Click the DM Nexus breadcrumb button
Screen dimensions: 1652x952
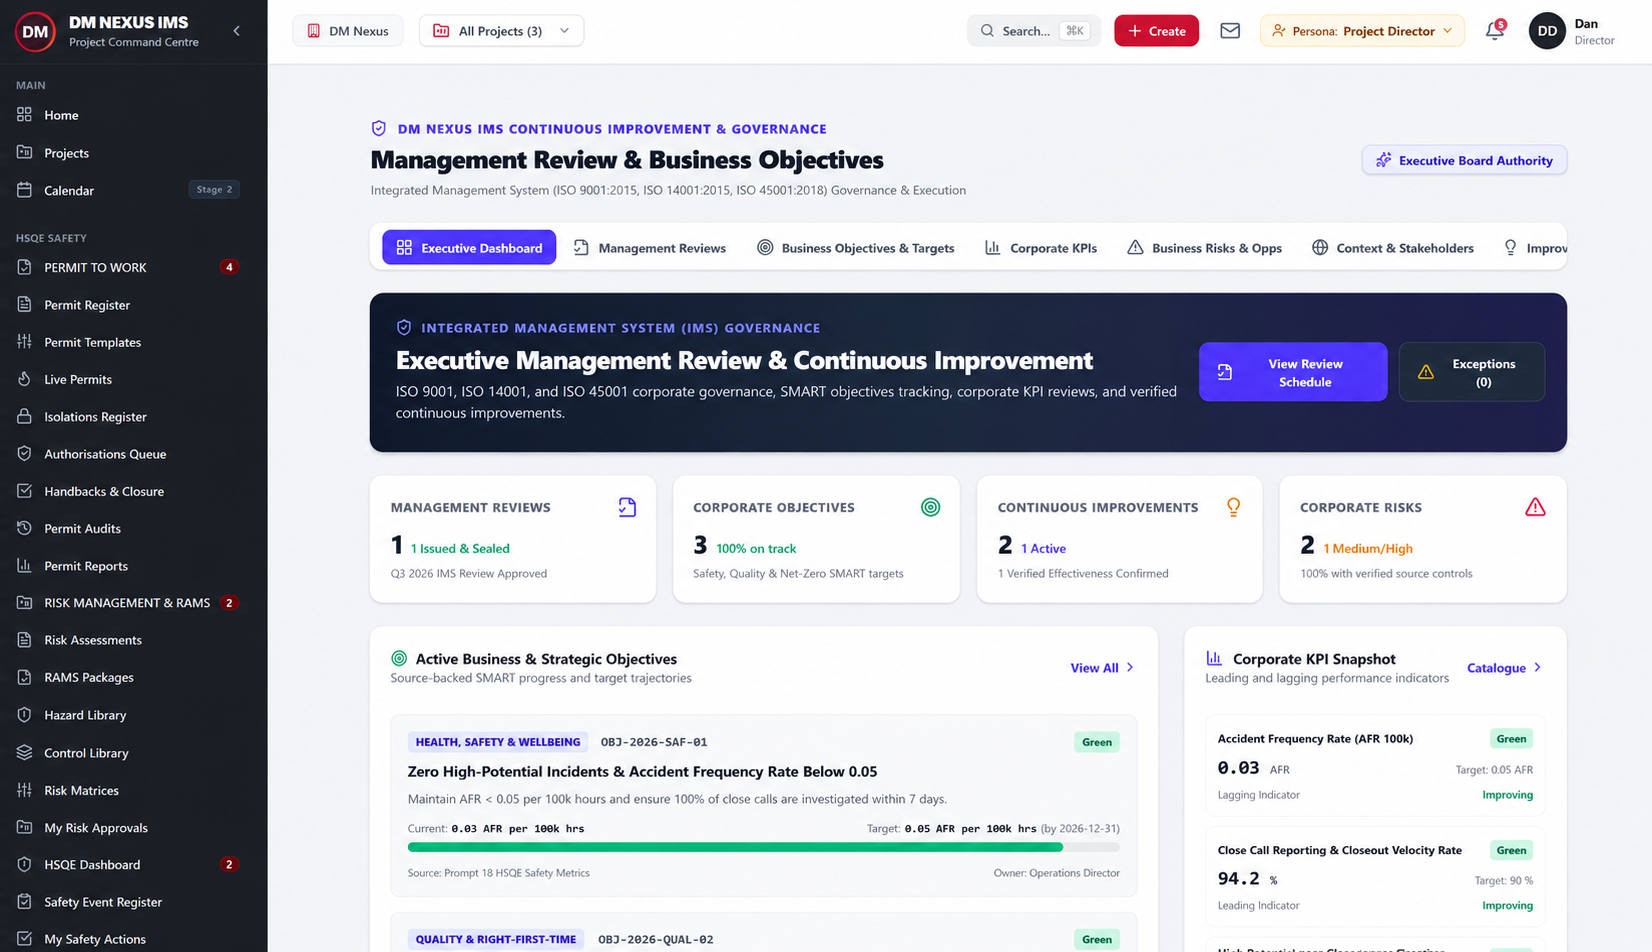click(x=347, y=31)
